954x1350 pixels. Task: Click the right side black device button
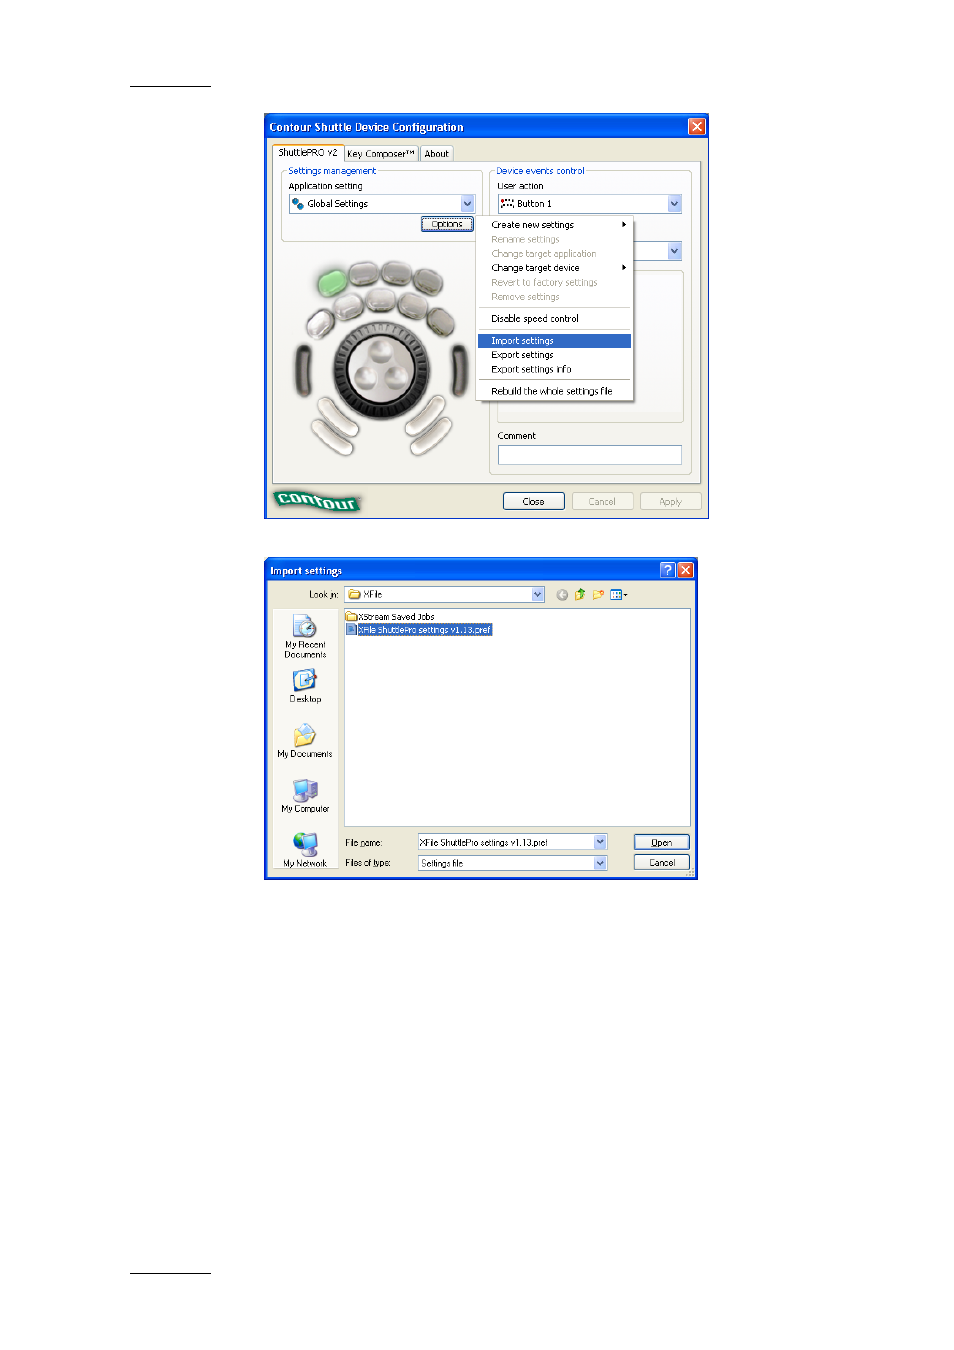(459, 369)
